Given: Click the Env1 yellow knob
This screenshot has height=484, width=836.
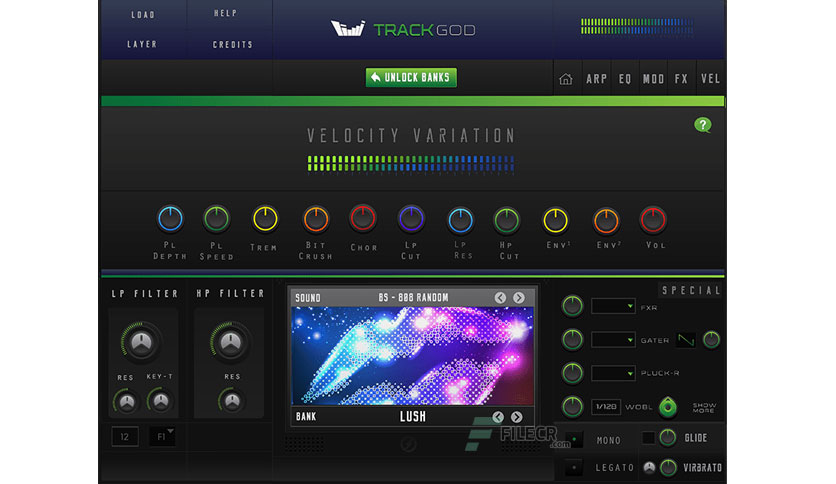Looking at the screenshot, I should 556,221.
